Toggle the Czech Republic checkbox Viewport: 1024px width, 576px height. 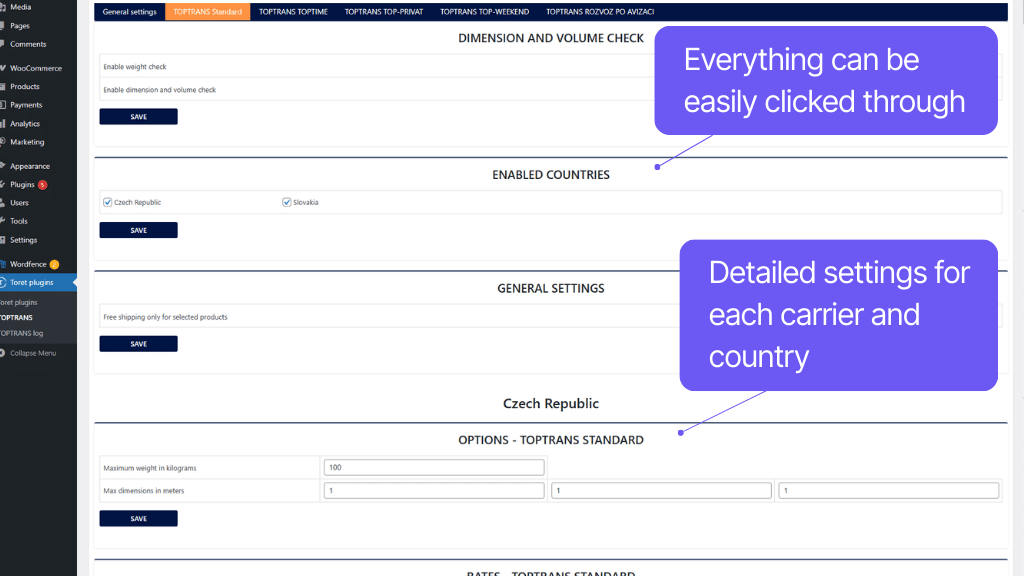click(x=108, y=202)
